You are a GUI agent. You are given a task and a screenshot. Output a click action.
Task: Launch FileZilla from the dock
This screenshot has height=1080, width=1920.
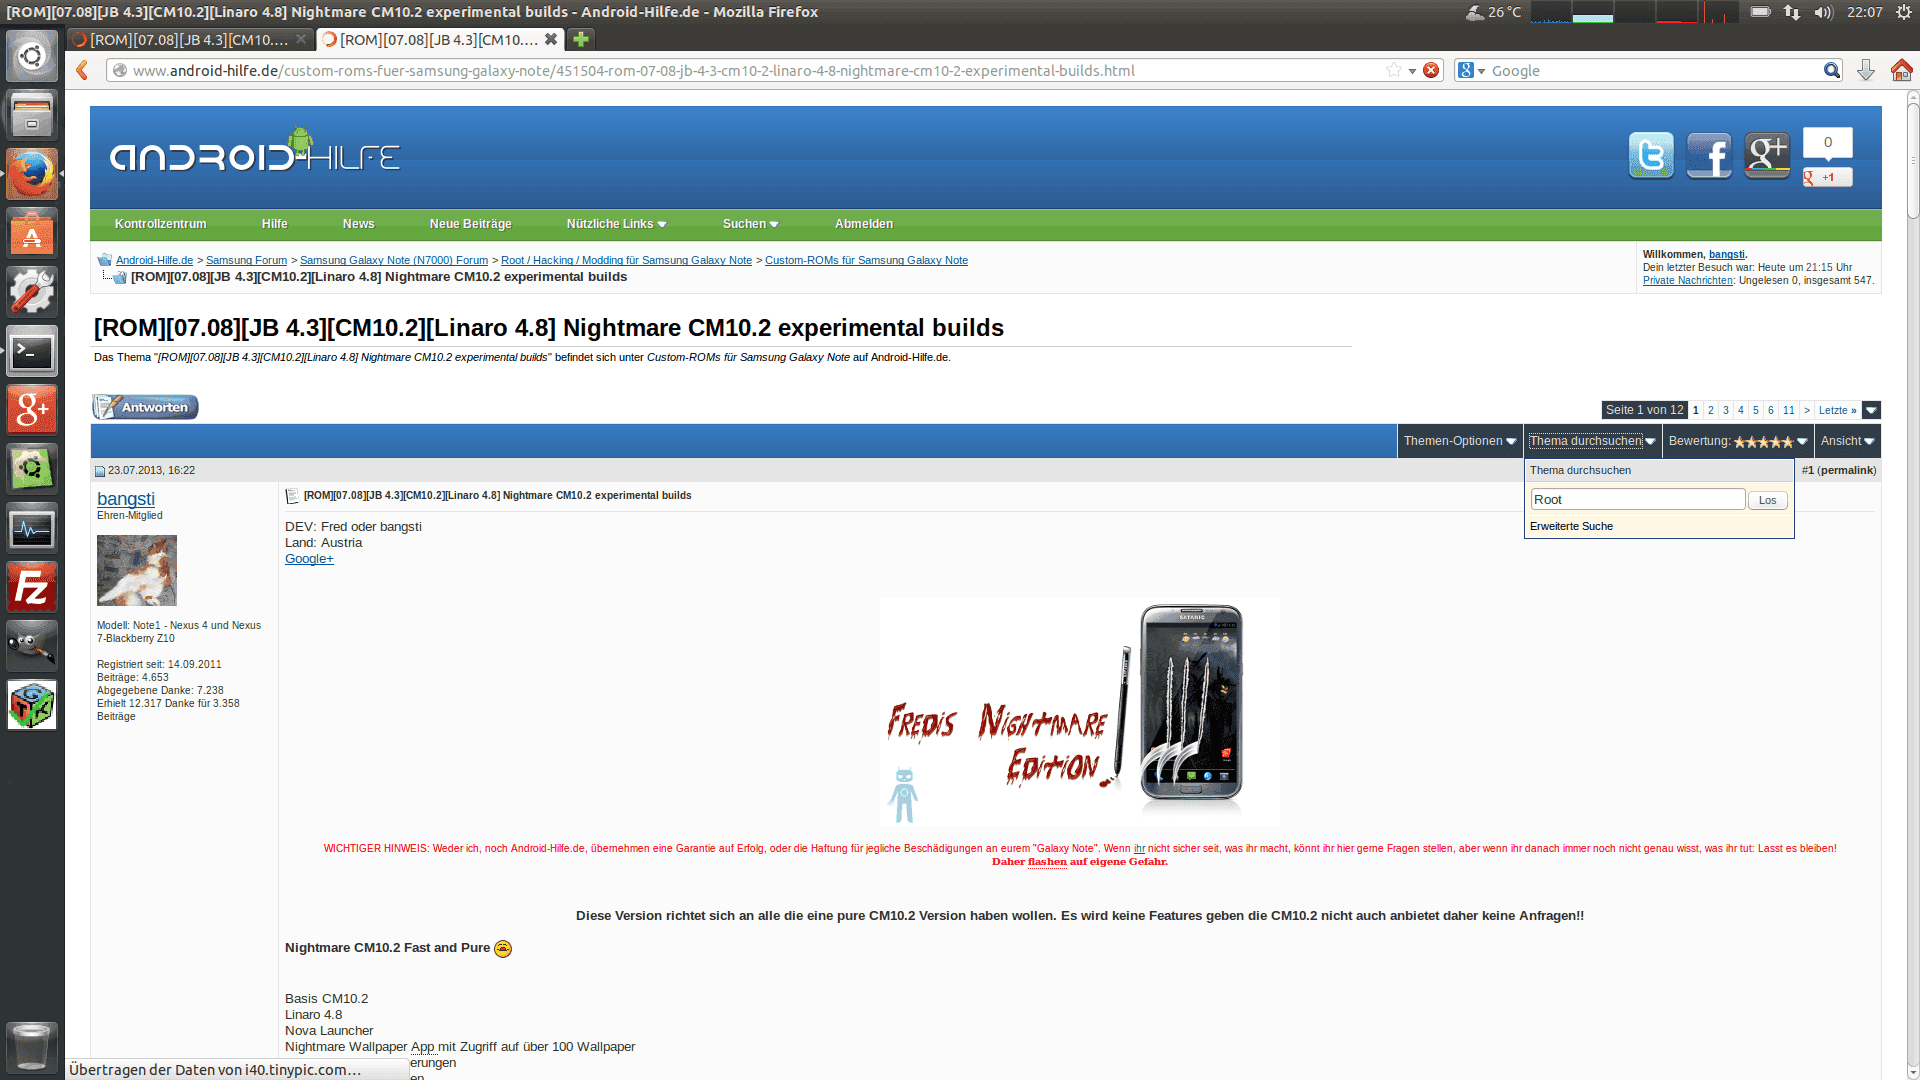coord(32,587)
